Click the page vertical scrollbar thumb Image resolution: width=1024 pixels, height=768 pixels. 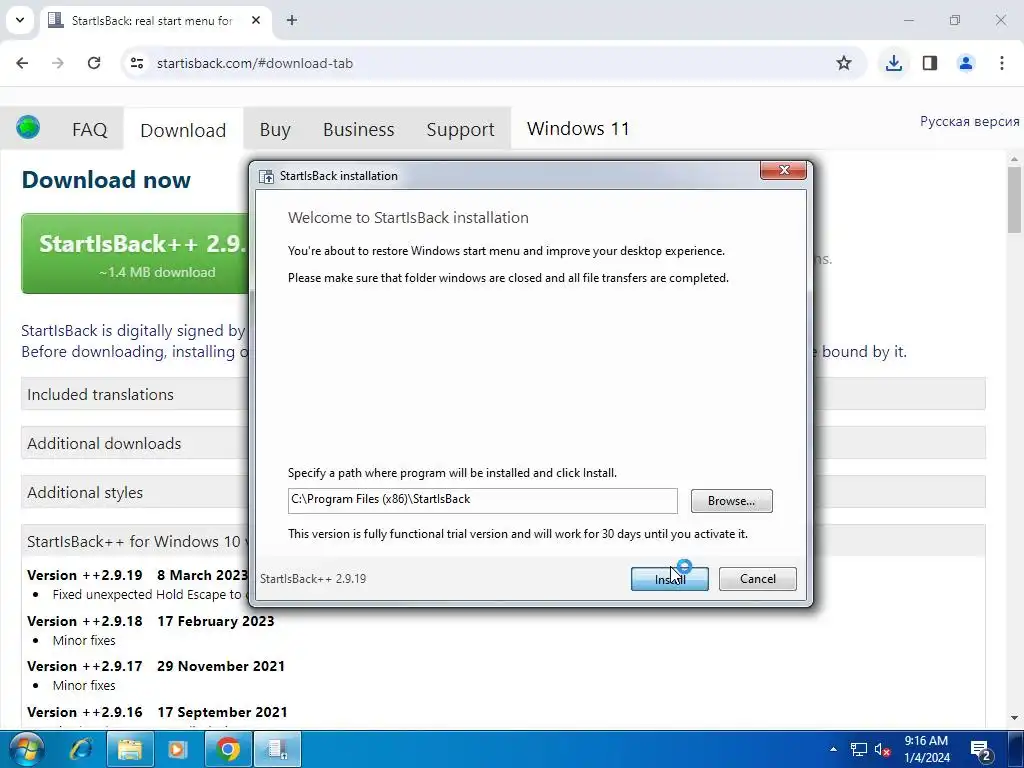click(1014, 199)
